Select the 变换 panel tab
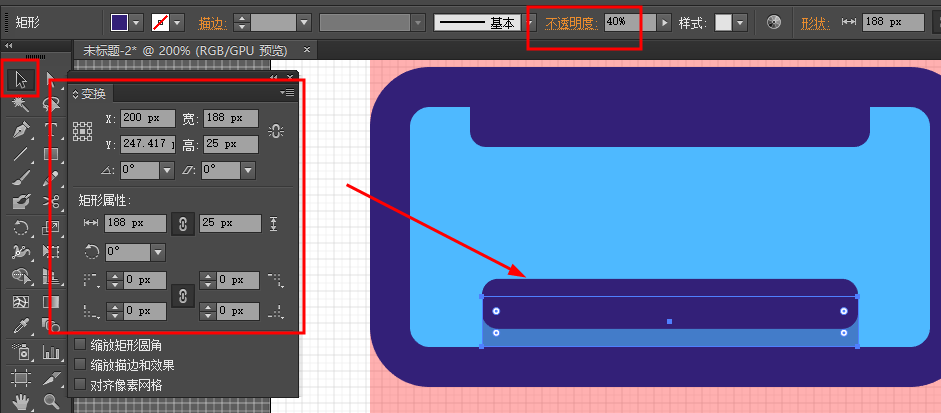Screen dimensions: 941x413 (91, 94)
